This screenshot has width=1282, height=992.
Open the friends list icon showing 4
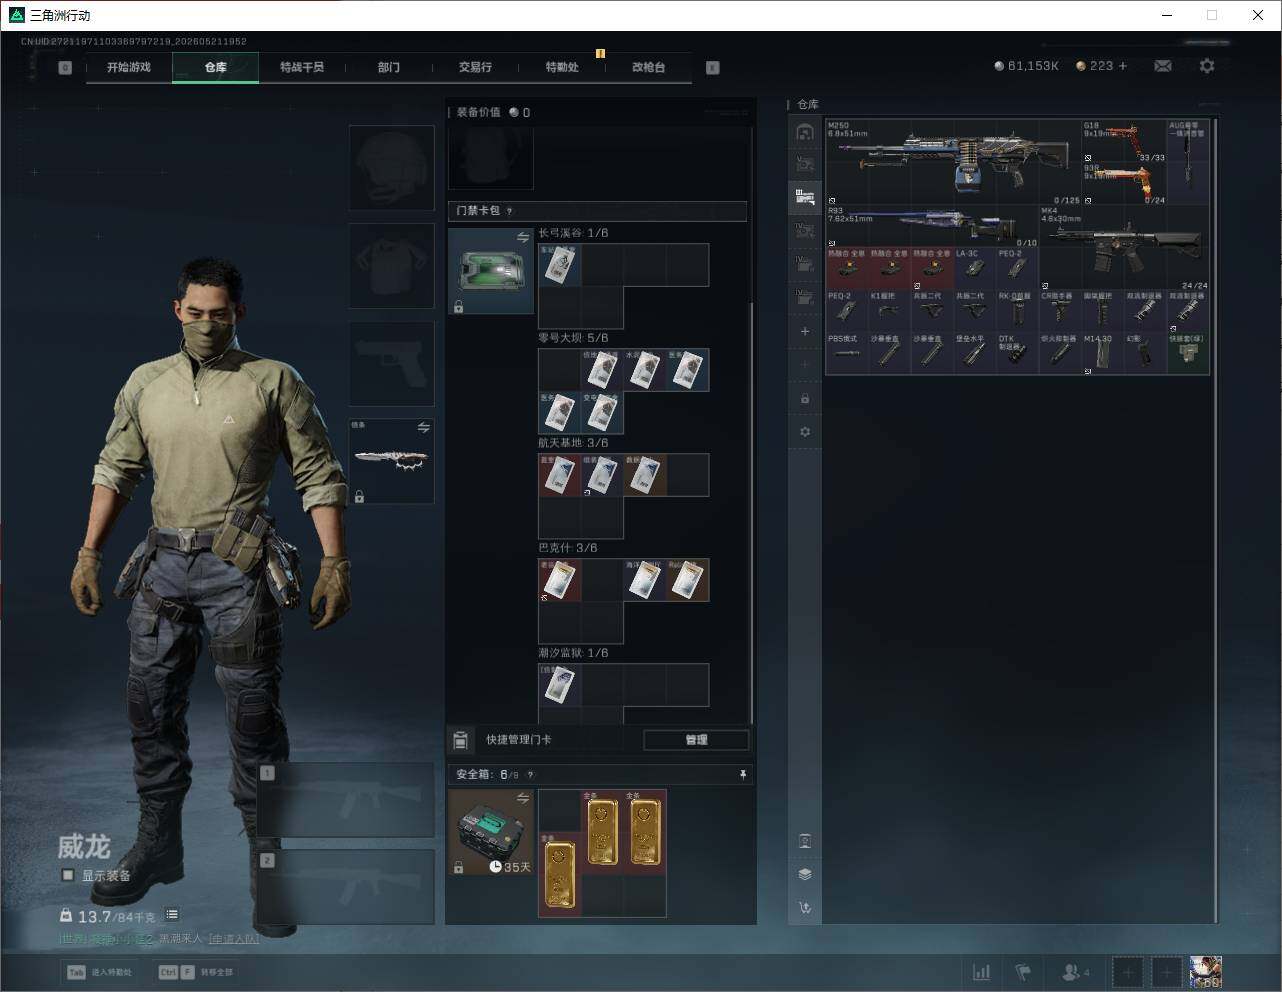pos(1076,972)
